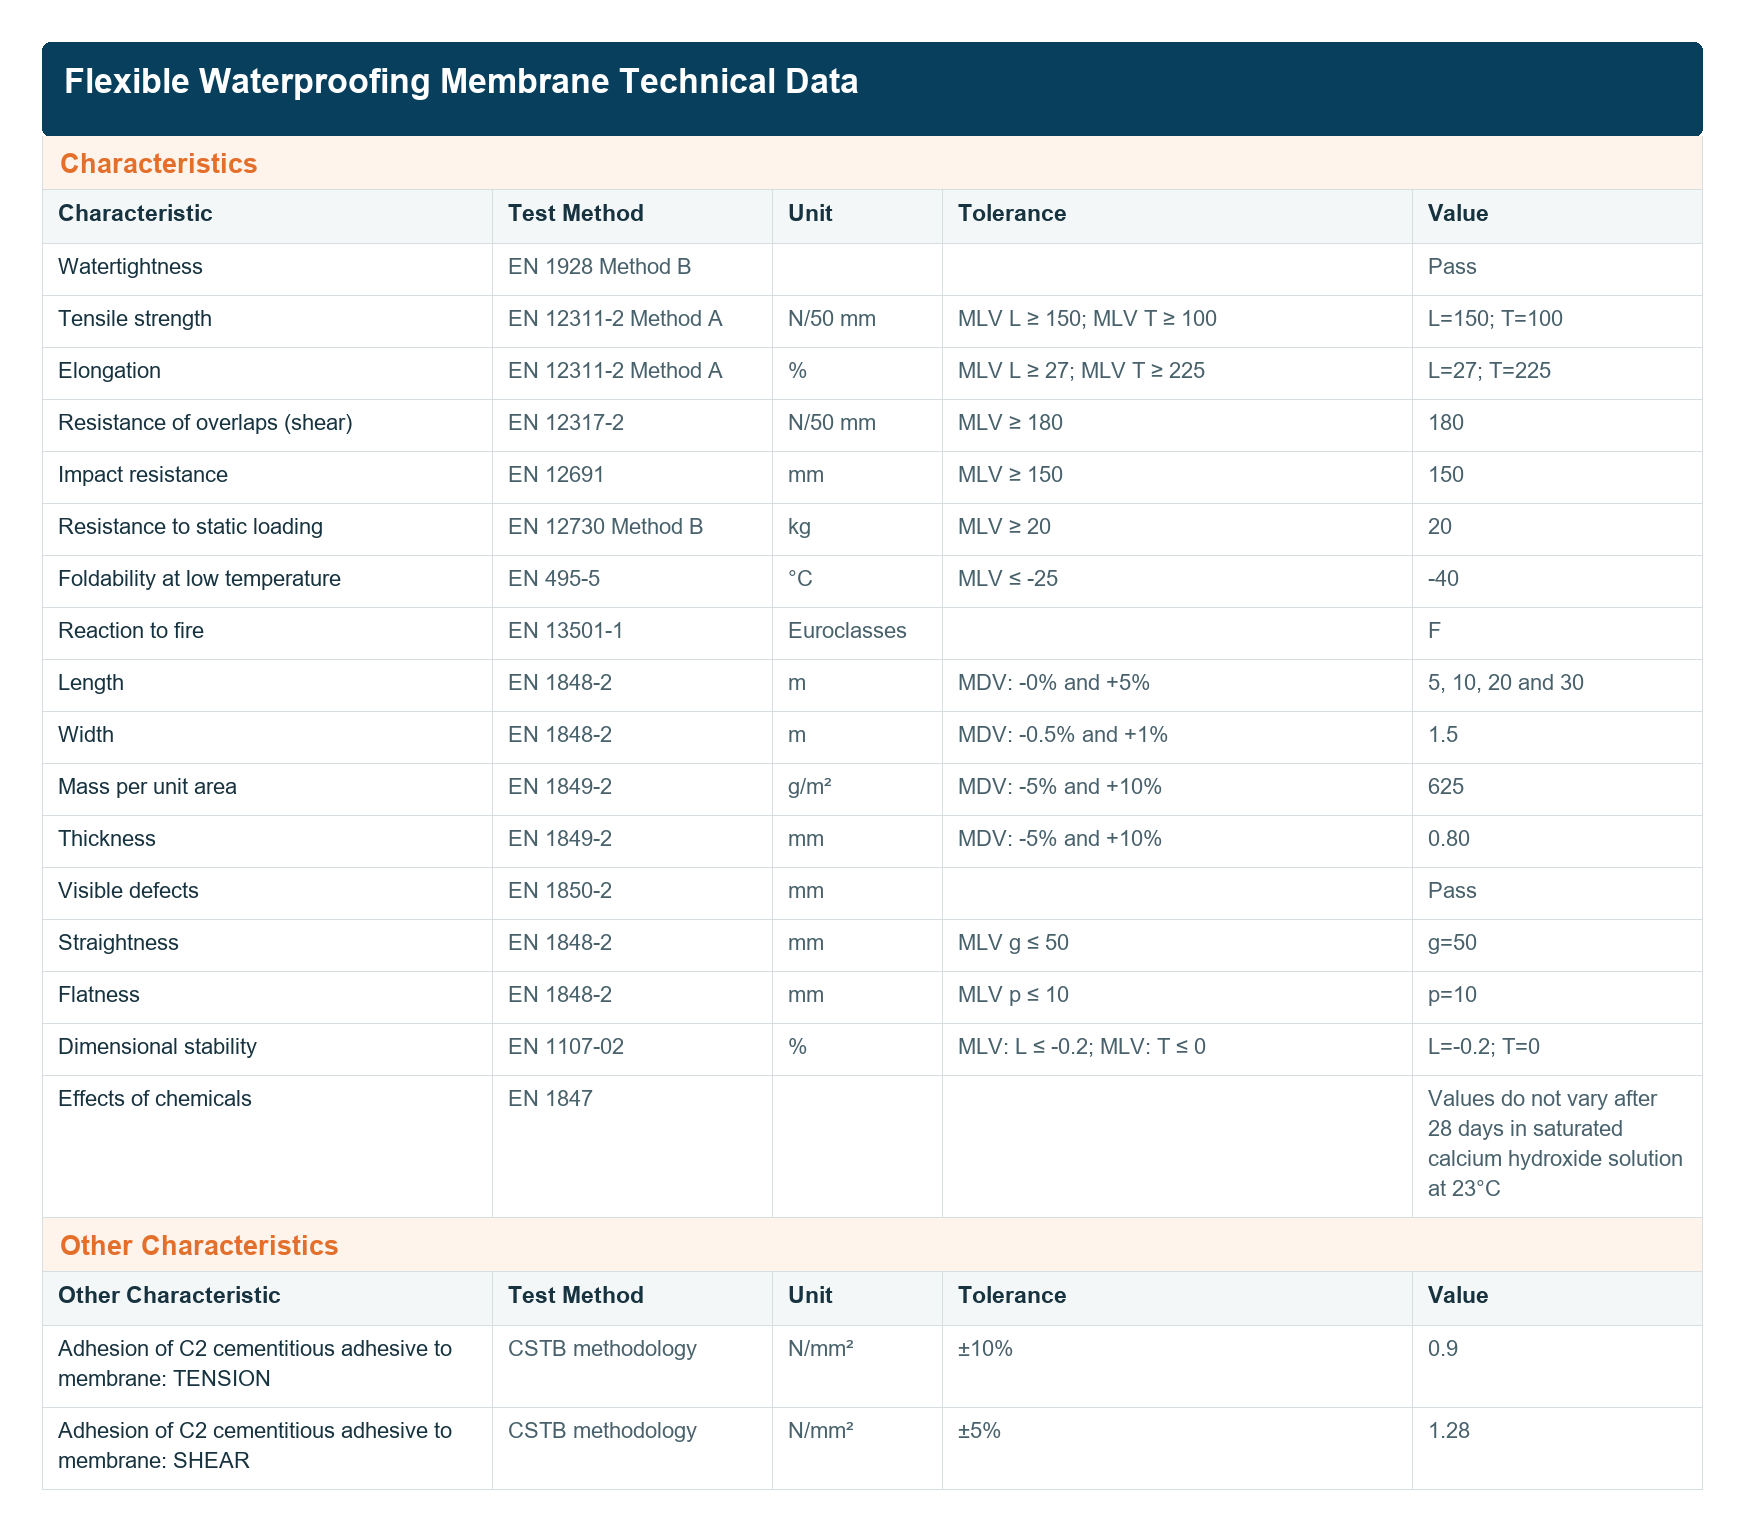1744x1531 pixels.
Task: Click the 'Straightness' row label
Action: [x=118, y=942]
